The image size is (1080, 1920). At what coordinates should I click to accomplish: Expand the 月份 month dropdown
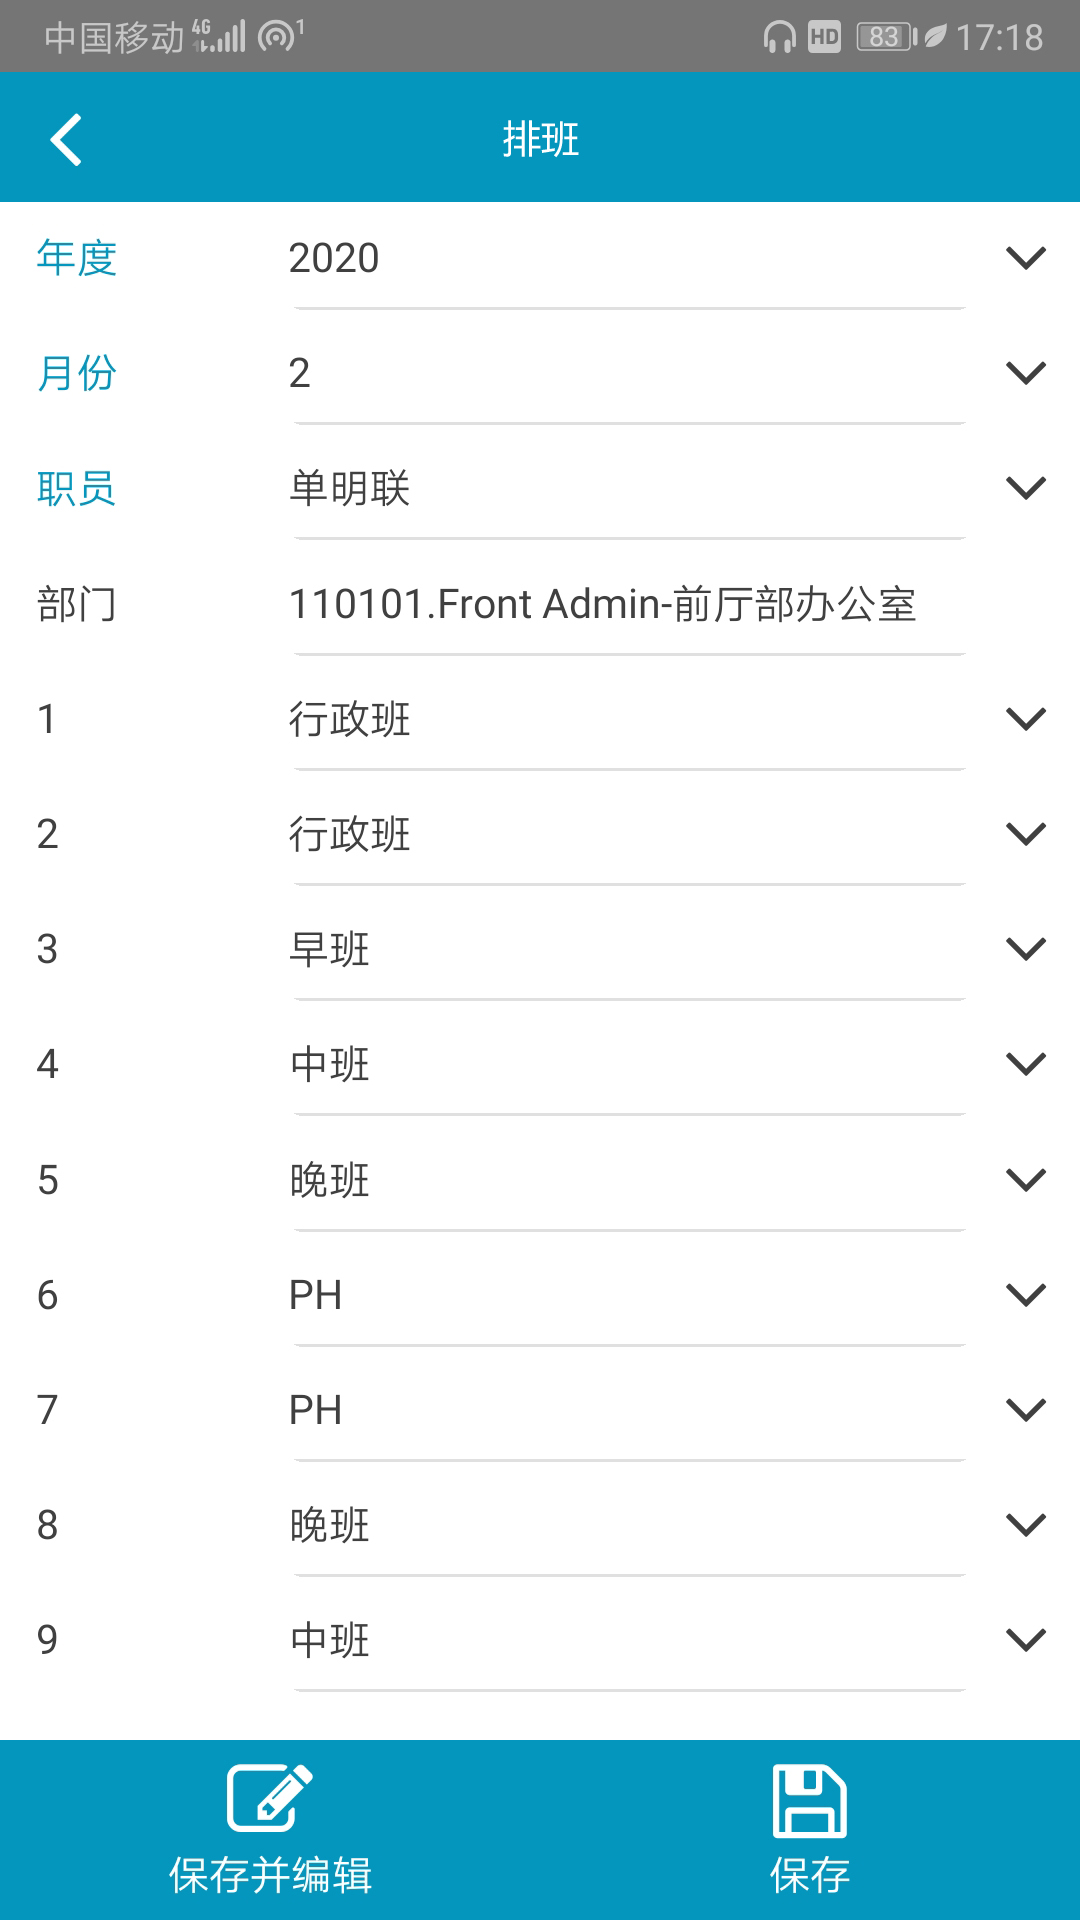click(x=1025, y=373)
